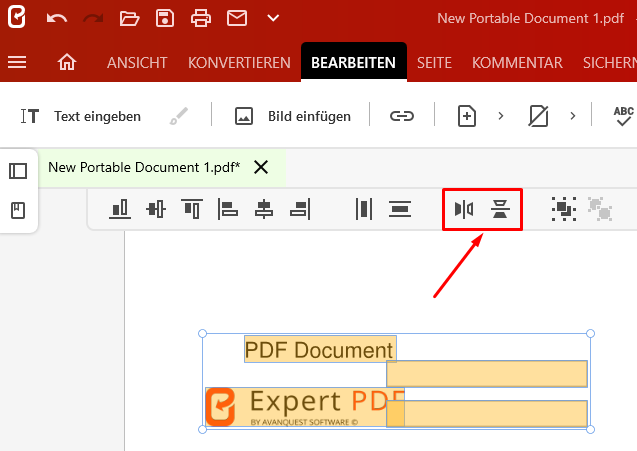
Task: Close New Portable Document 1.pdf tab
Action: pyautogui.click(x=261, y=167)
